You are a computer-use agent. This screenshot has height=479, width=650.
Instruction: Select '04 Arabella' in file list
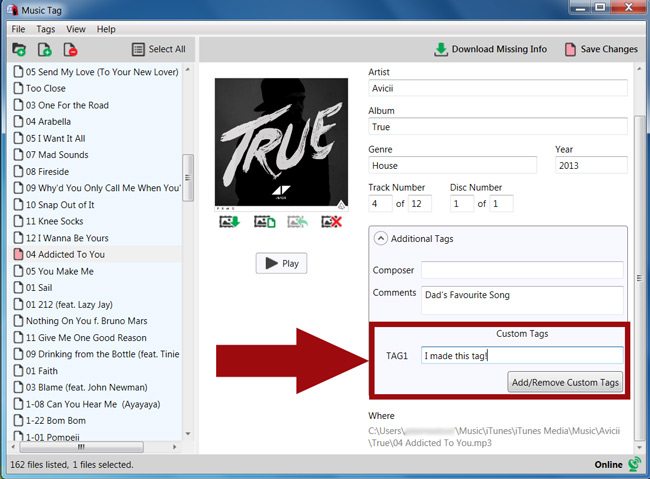point(48,122)
